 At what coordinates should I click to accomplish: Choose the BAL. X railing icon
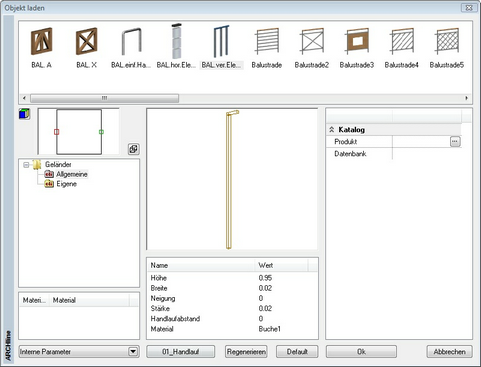point(87,41)
